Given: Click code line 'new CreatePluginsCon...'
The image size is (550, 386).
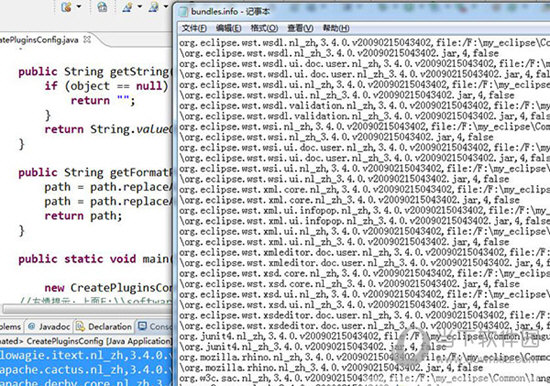Looking at the screenshot, I should 108,287.
